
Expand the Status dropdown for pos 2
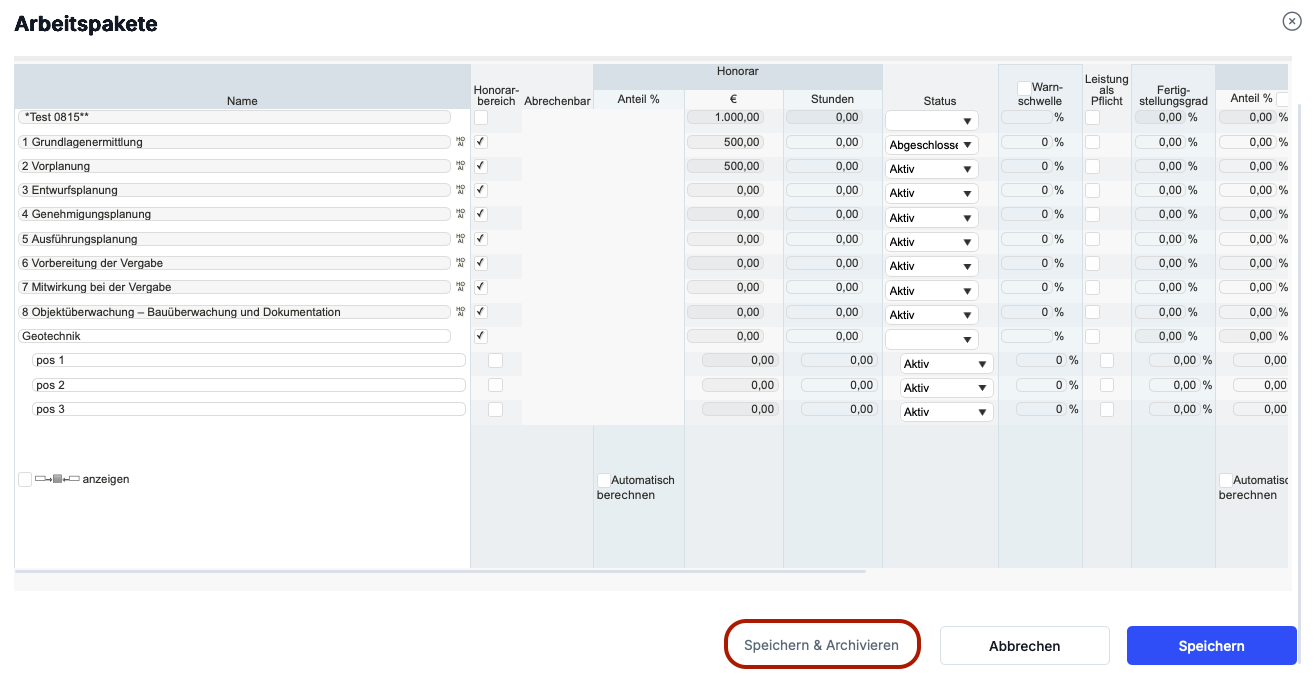click(946, 387)
